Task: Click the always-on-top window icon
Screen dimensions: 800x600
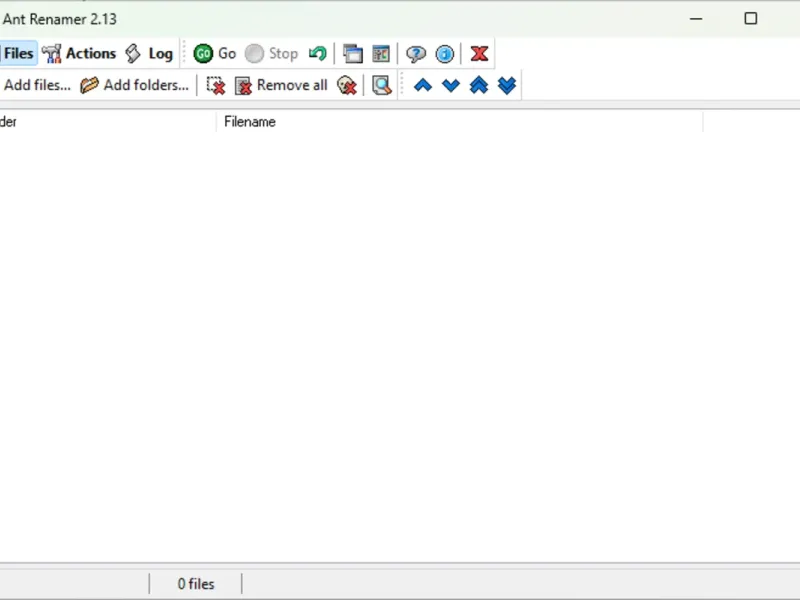Action: (353, 54)
